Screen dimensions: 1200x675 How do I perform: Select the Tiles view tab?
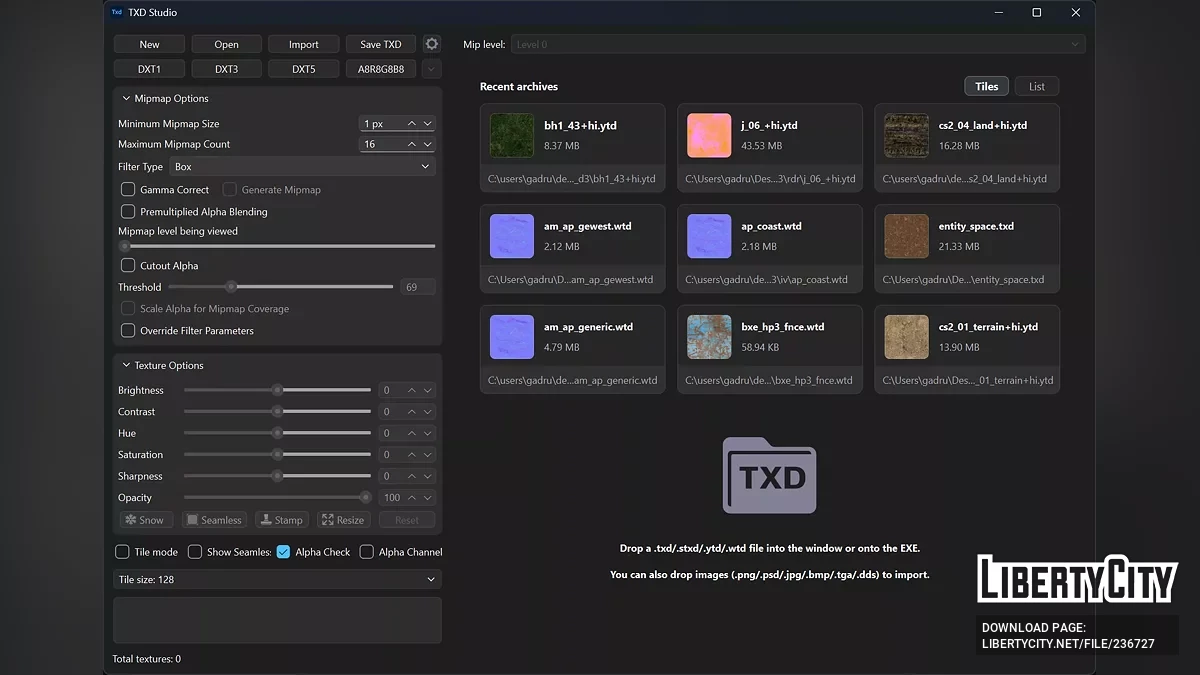coord(986,87)
